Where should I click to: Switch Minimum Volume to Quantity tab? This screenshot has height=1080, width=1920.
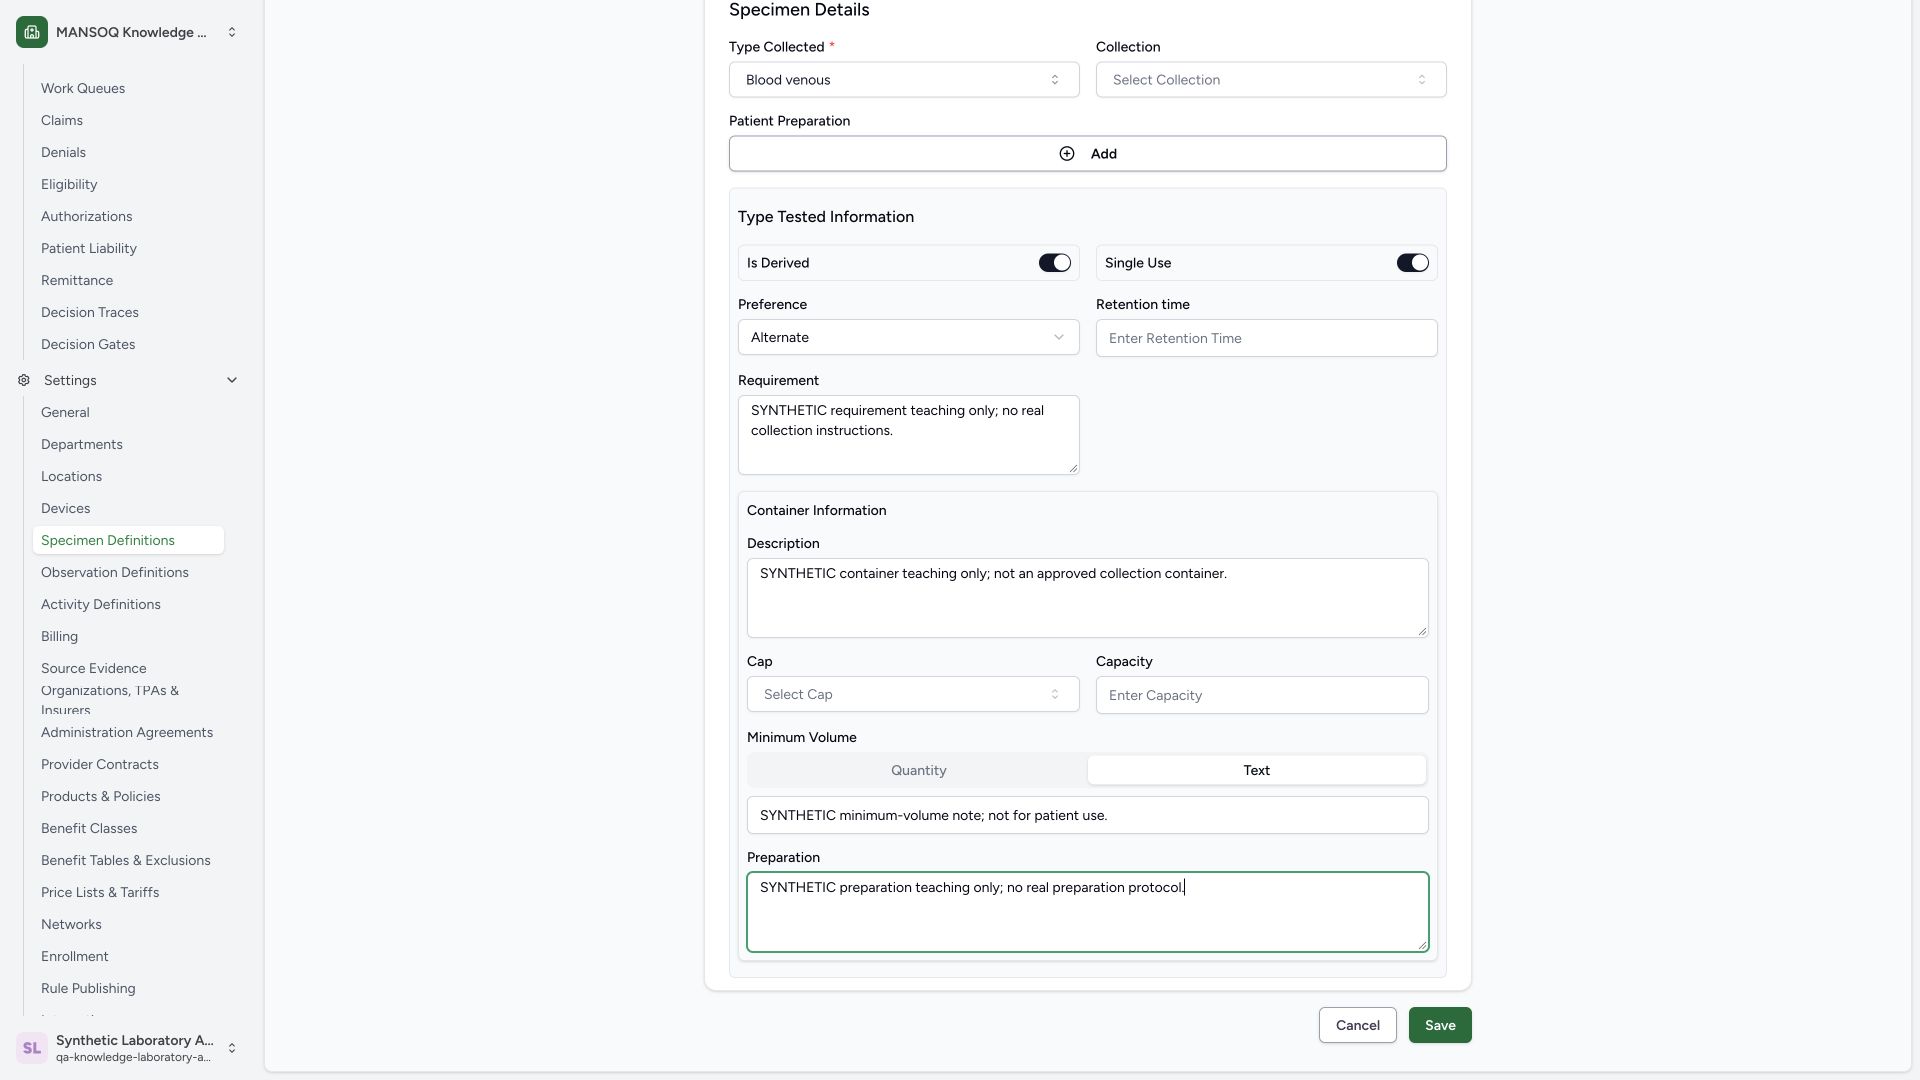coord(918,770)
